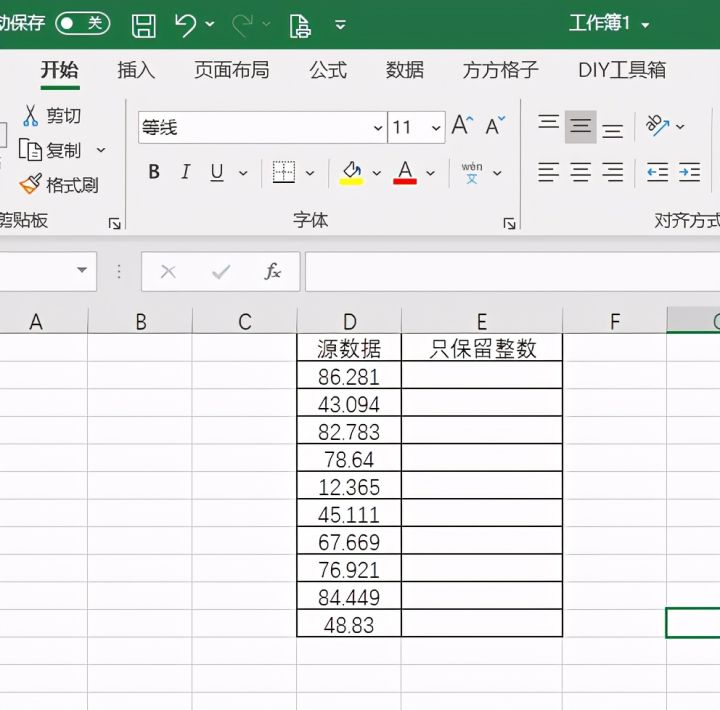
Task: Click the increase font size icon
Action: point(462,125)
